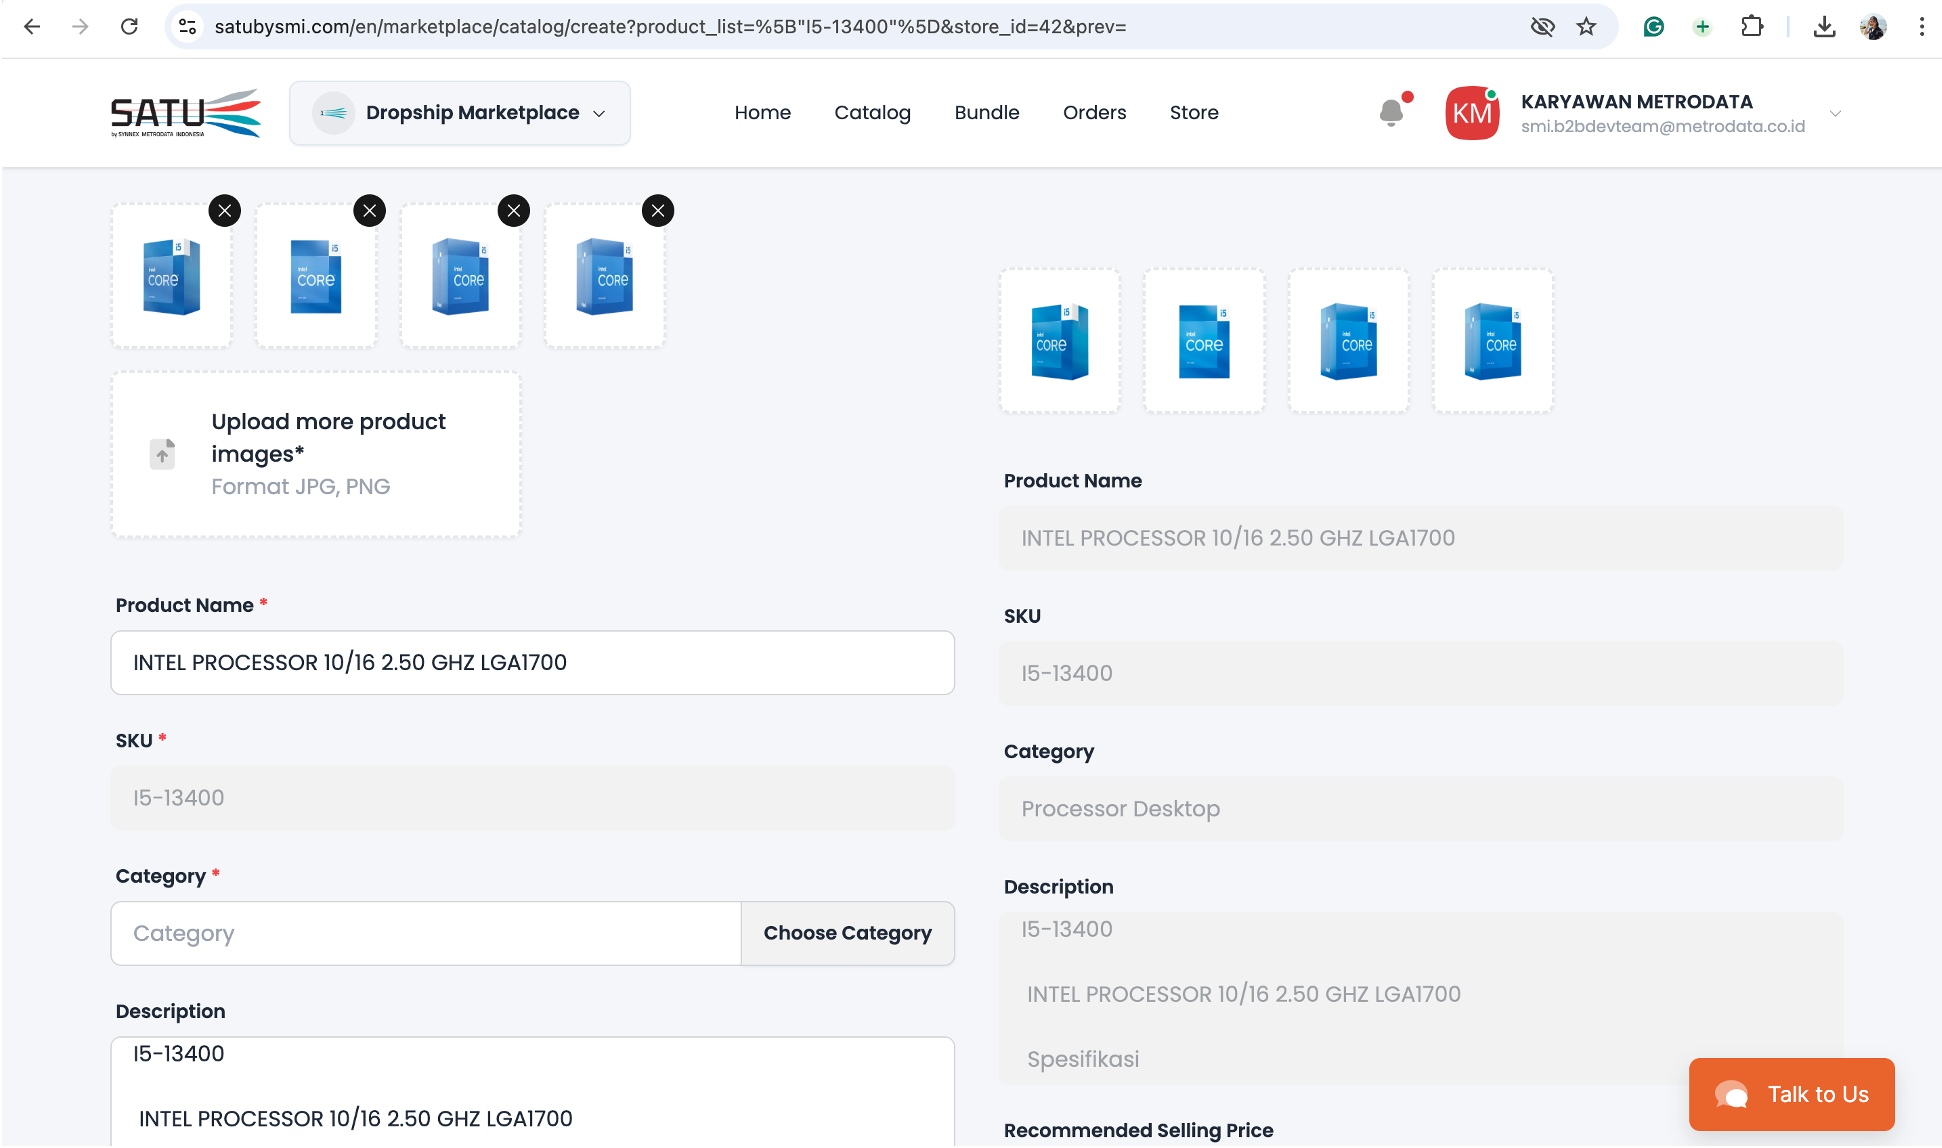Click the upload file arrow icon
Image resolution: width=1942 pixels, height=1148 pixels.
point(162,454)
